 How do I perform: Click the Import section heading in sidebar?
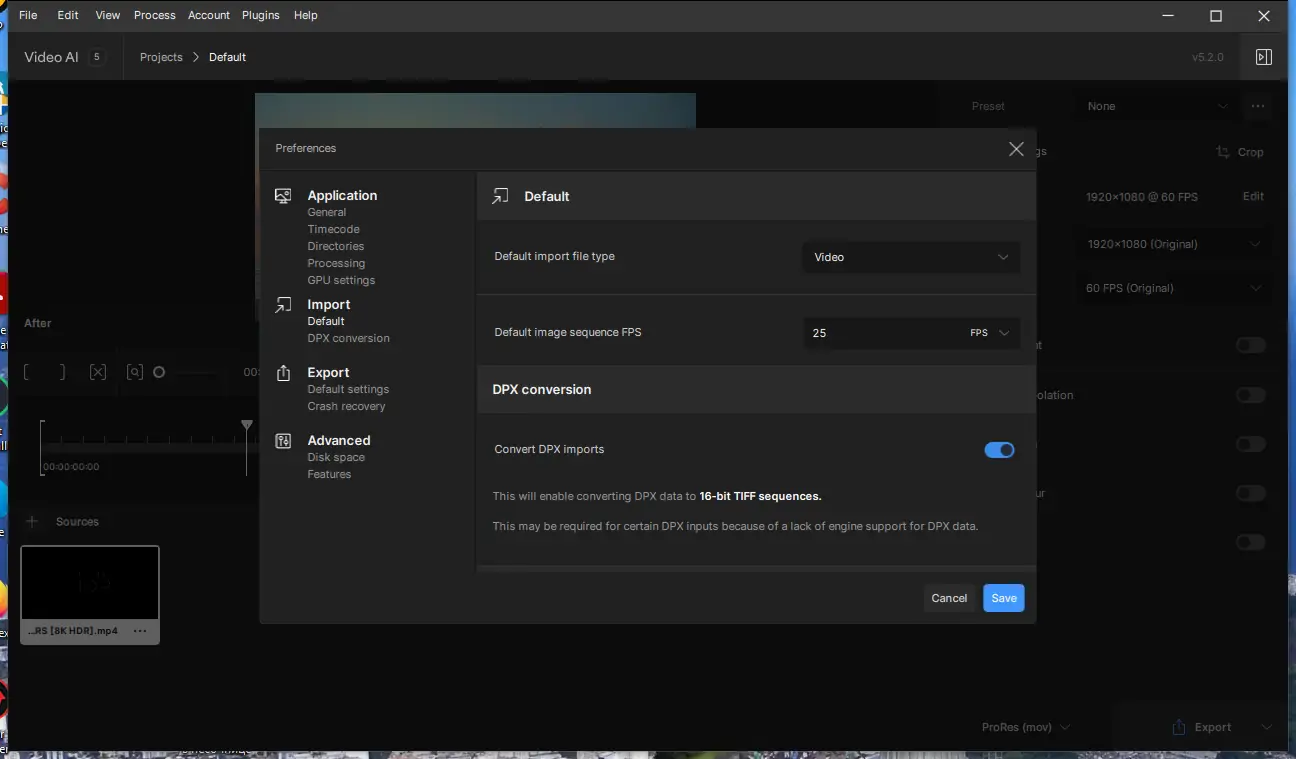[x=329, y=305]
